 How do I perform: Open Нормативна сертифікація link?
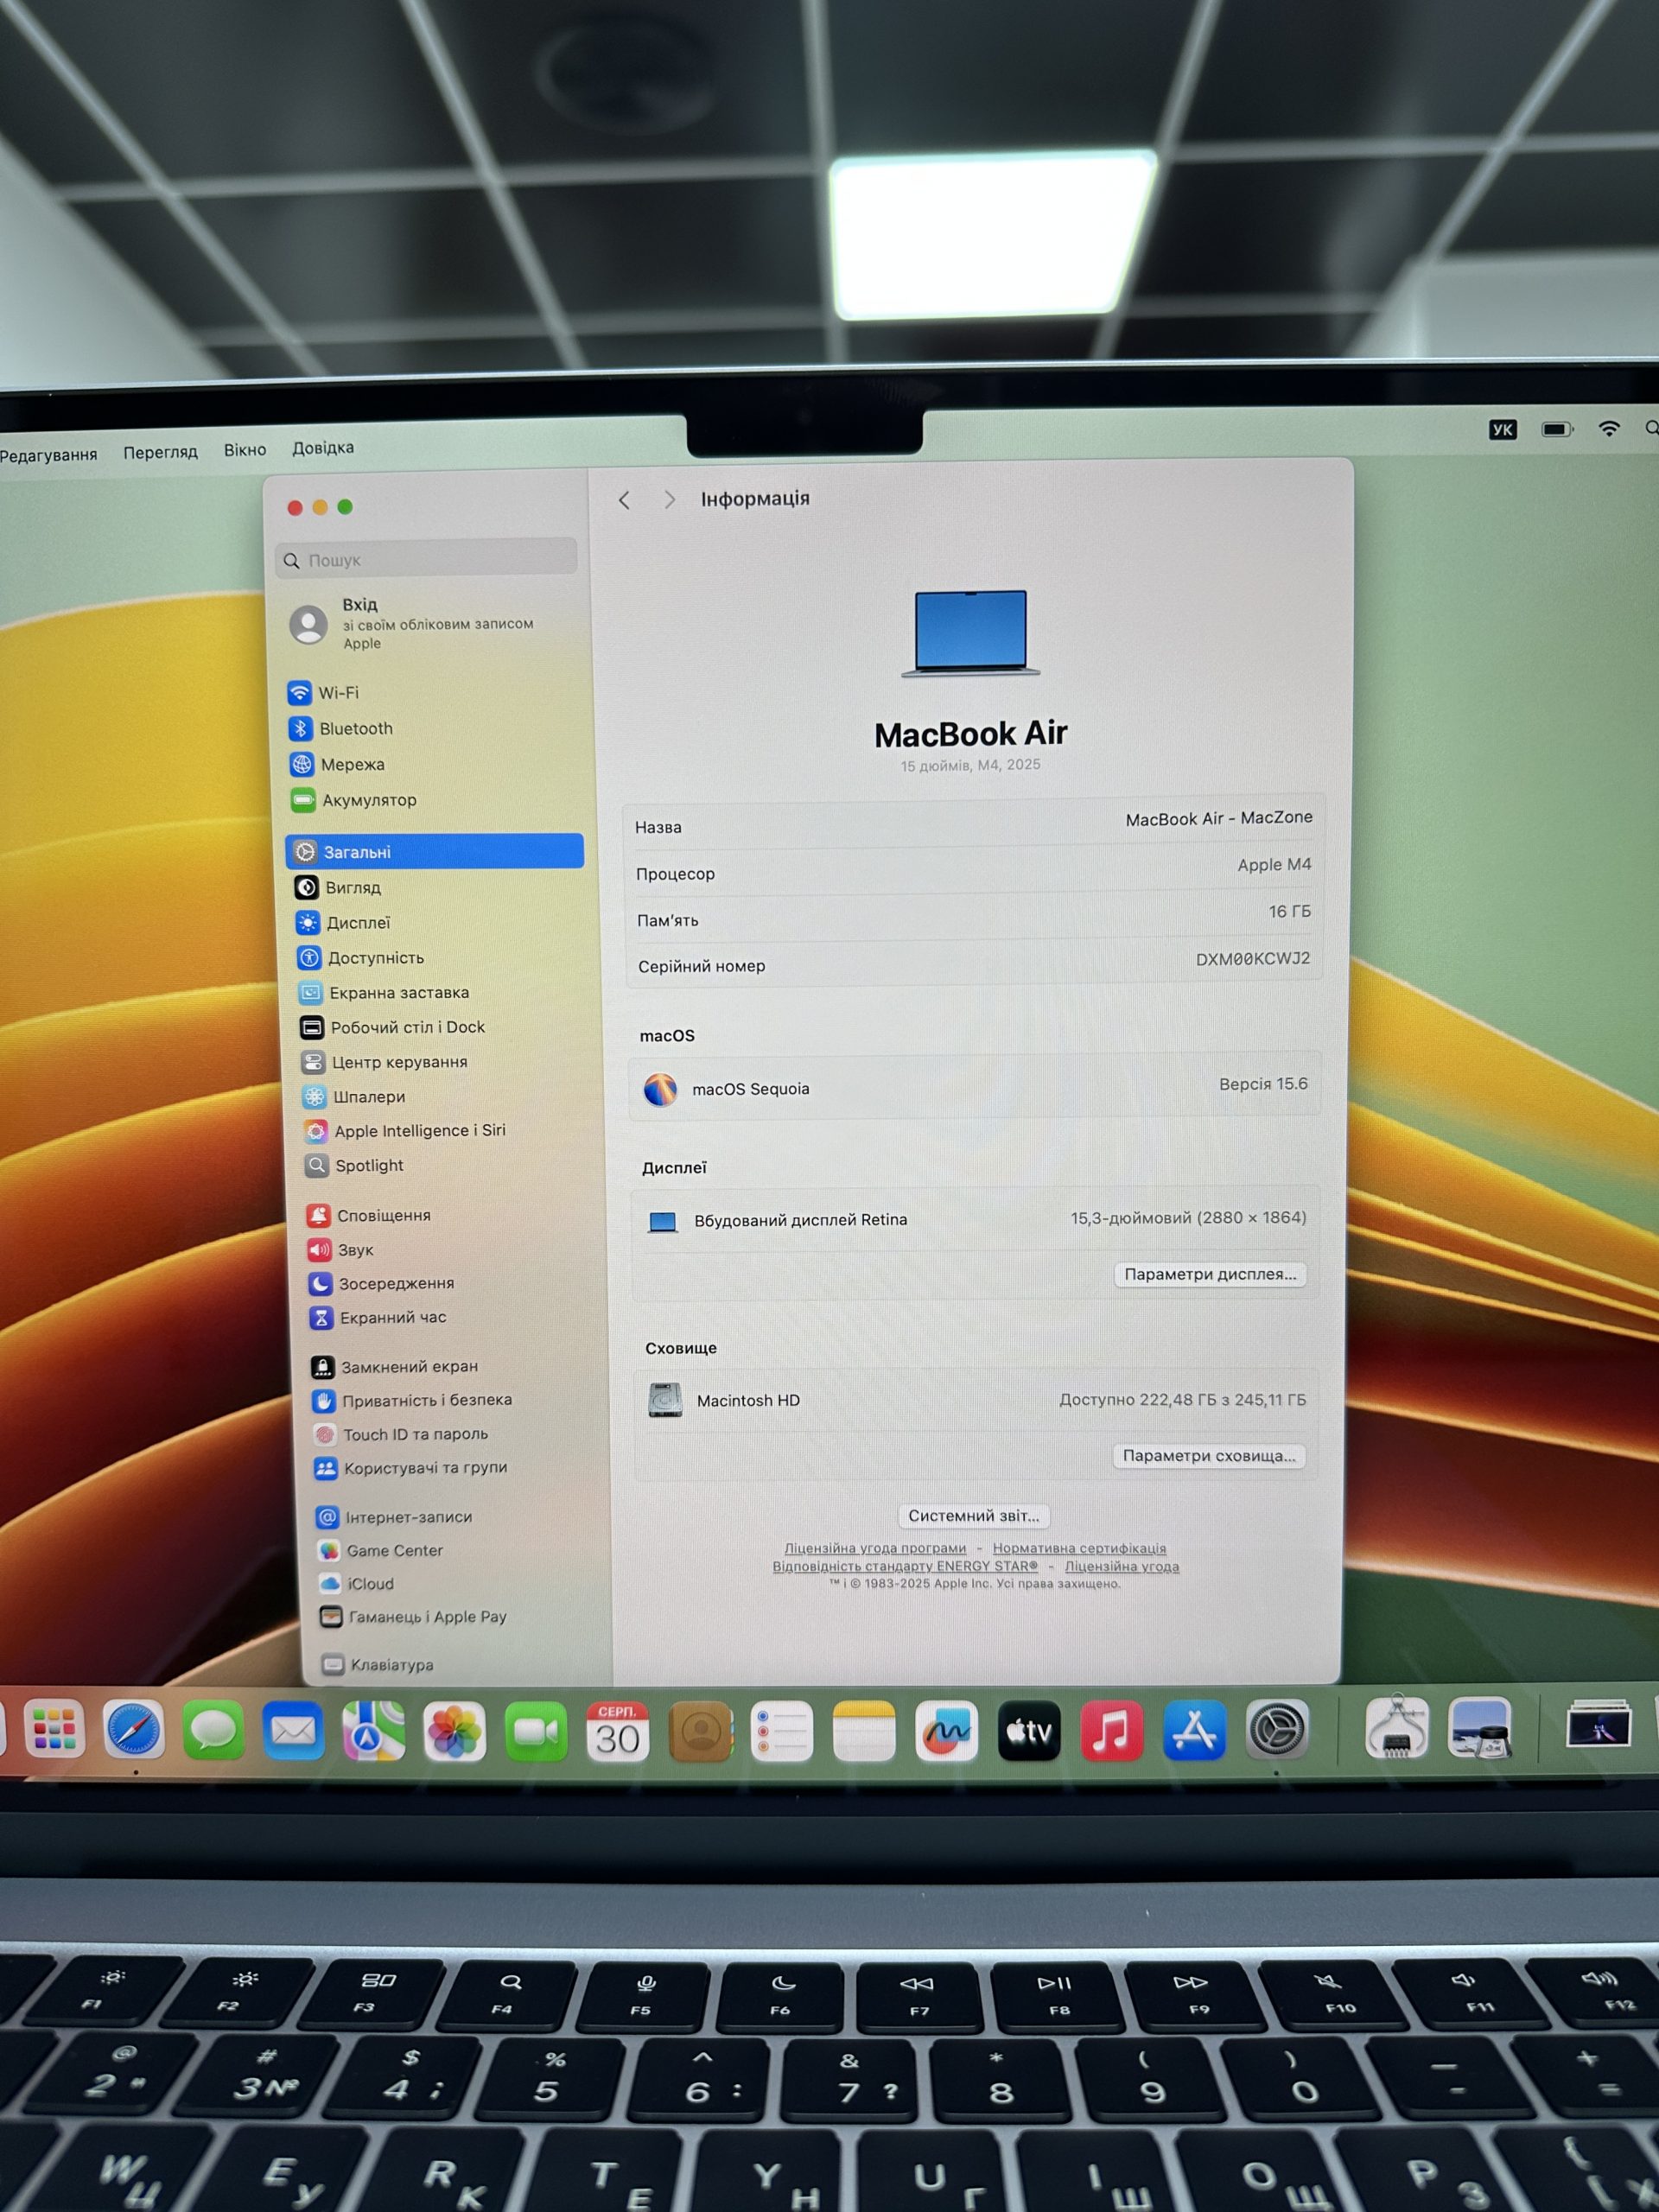[x=1079, y=1548]
